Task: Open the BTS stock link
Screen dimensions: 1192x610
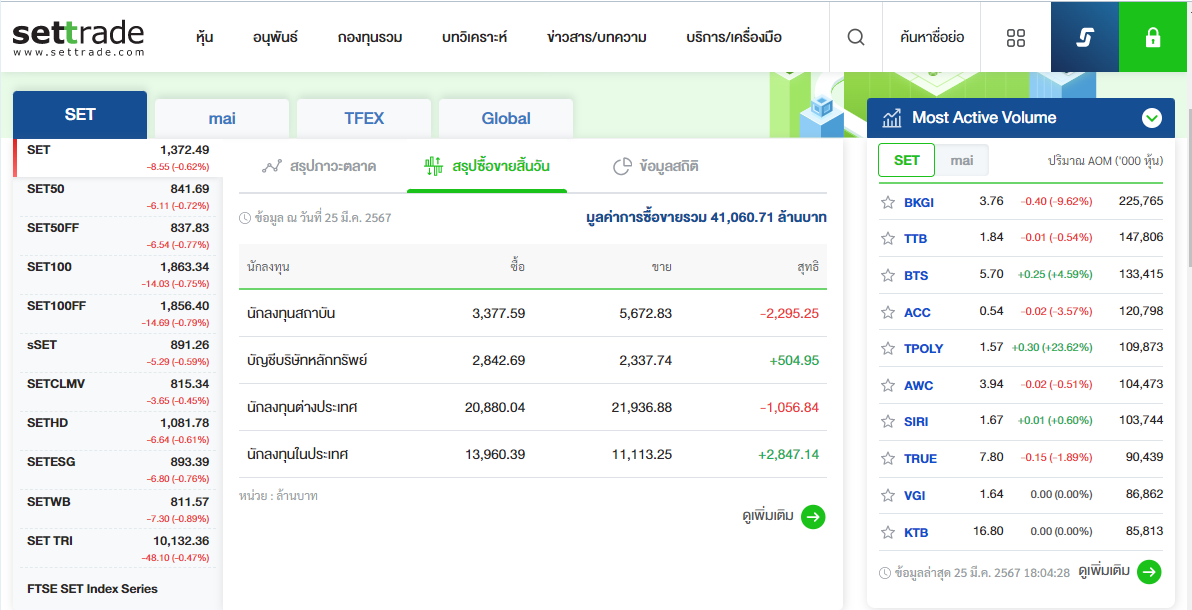Action: (916, 275)
